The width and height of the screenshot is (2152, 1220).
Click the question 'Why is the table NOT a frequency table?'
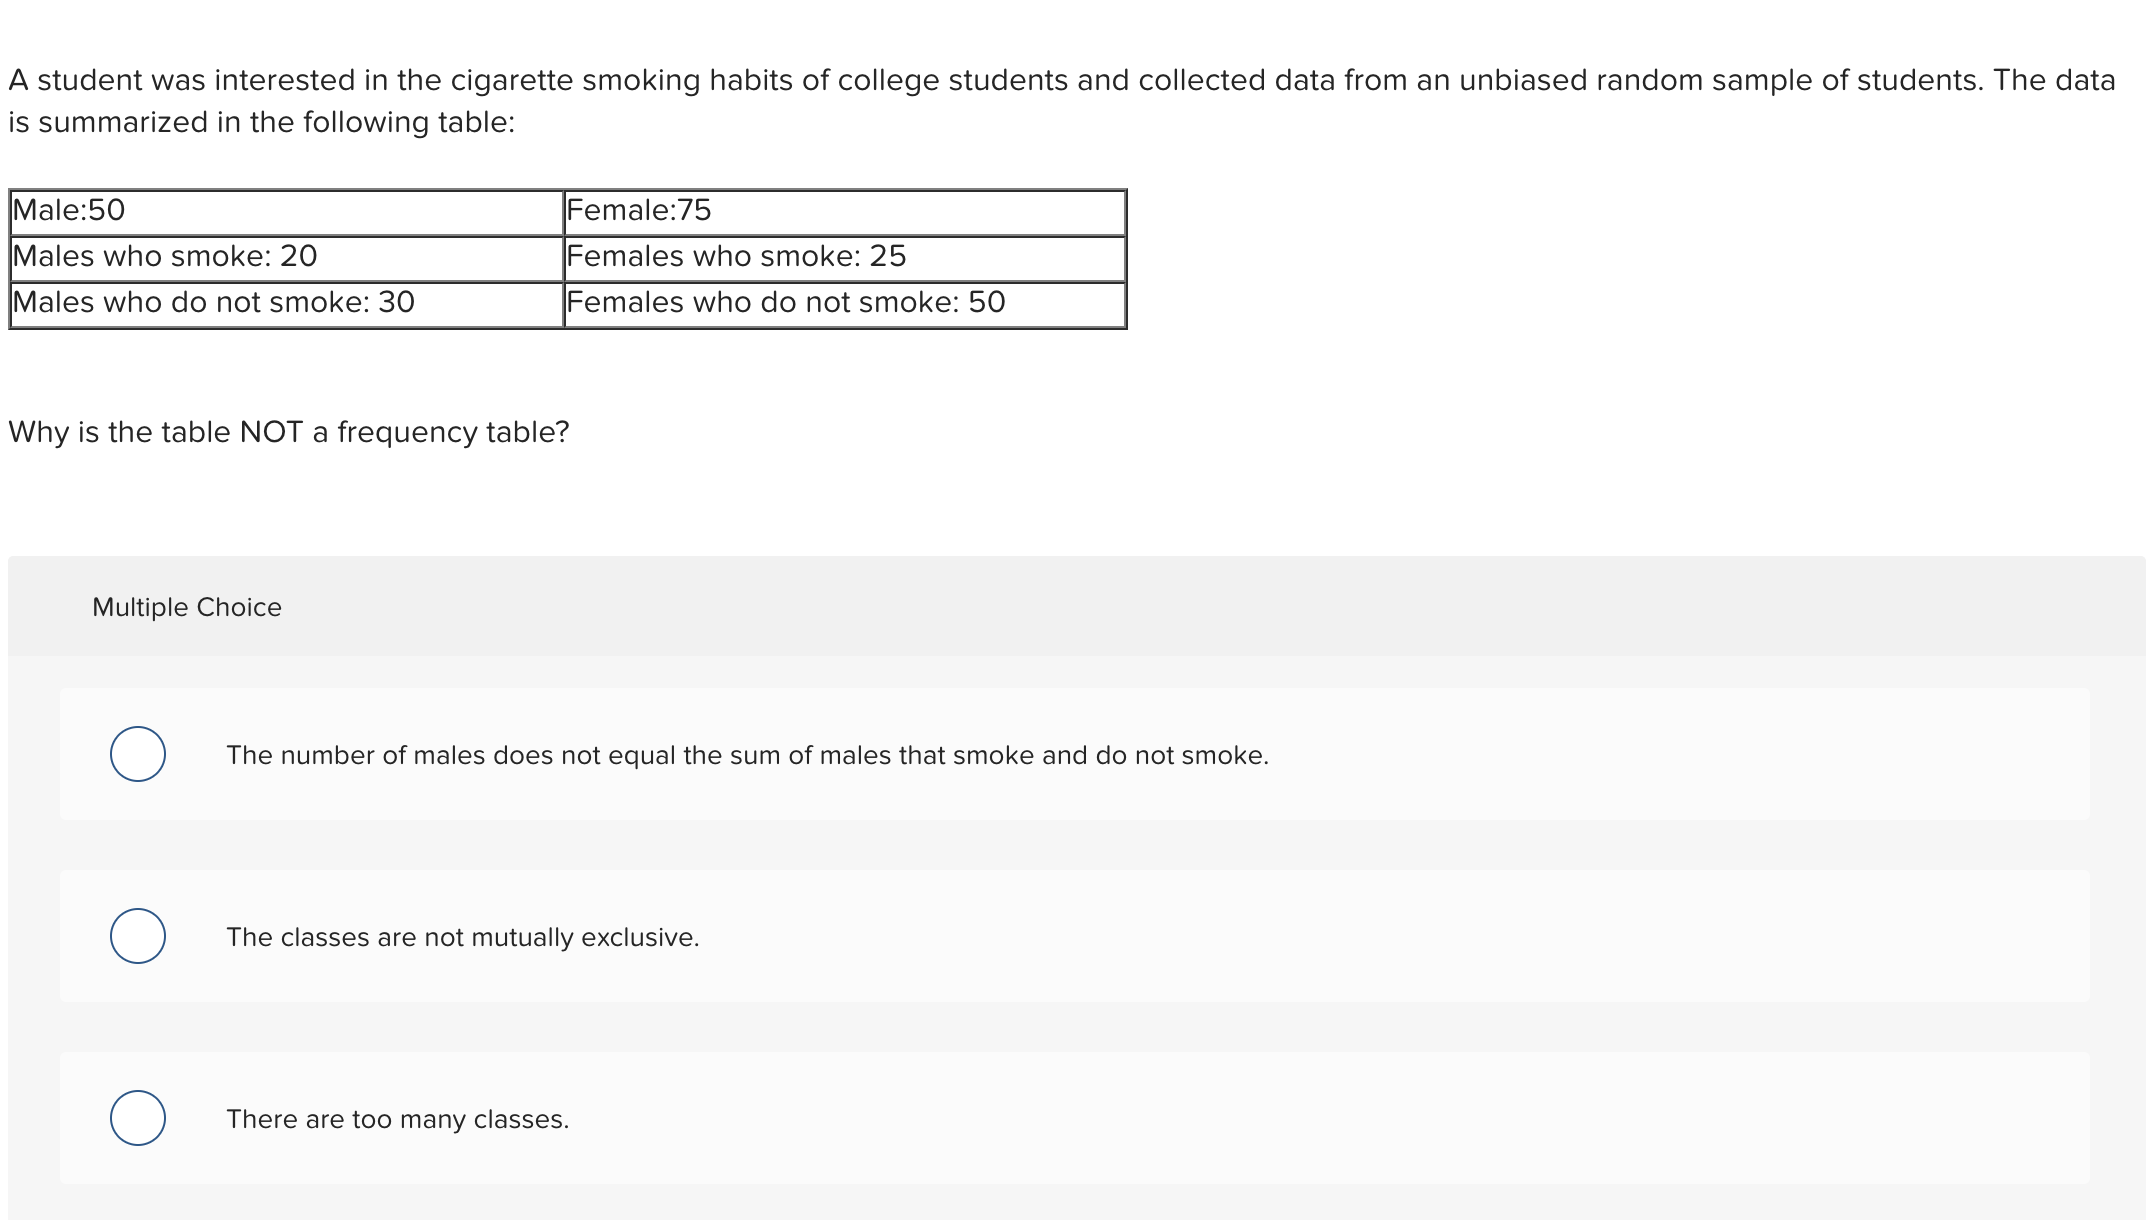tap(288, 431)
